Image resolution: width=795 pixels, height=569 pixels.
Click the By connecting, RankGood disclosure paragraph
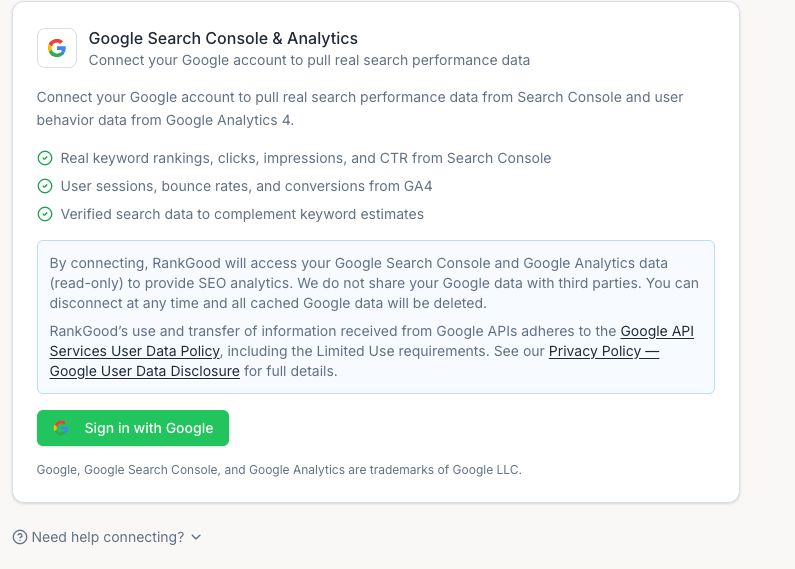pyautogui.click(x=374, y=283)
